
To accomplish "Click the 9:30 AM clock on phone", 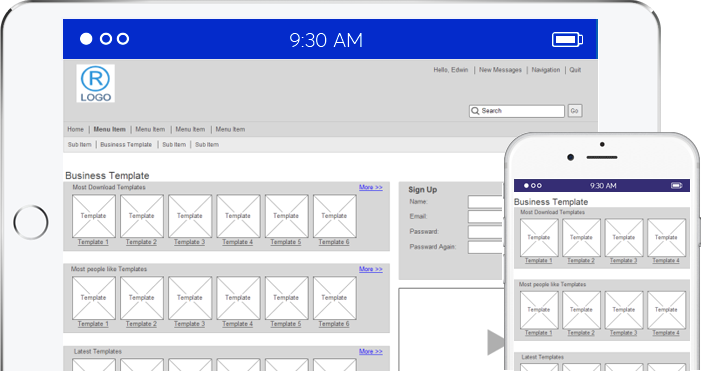I will [x=603, y=186].
